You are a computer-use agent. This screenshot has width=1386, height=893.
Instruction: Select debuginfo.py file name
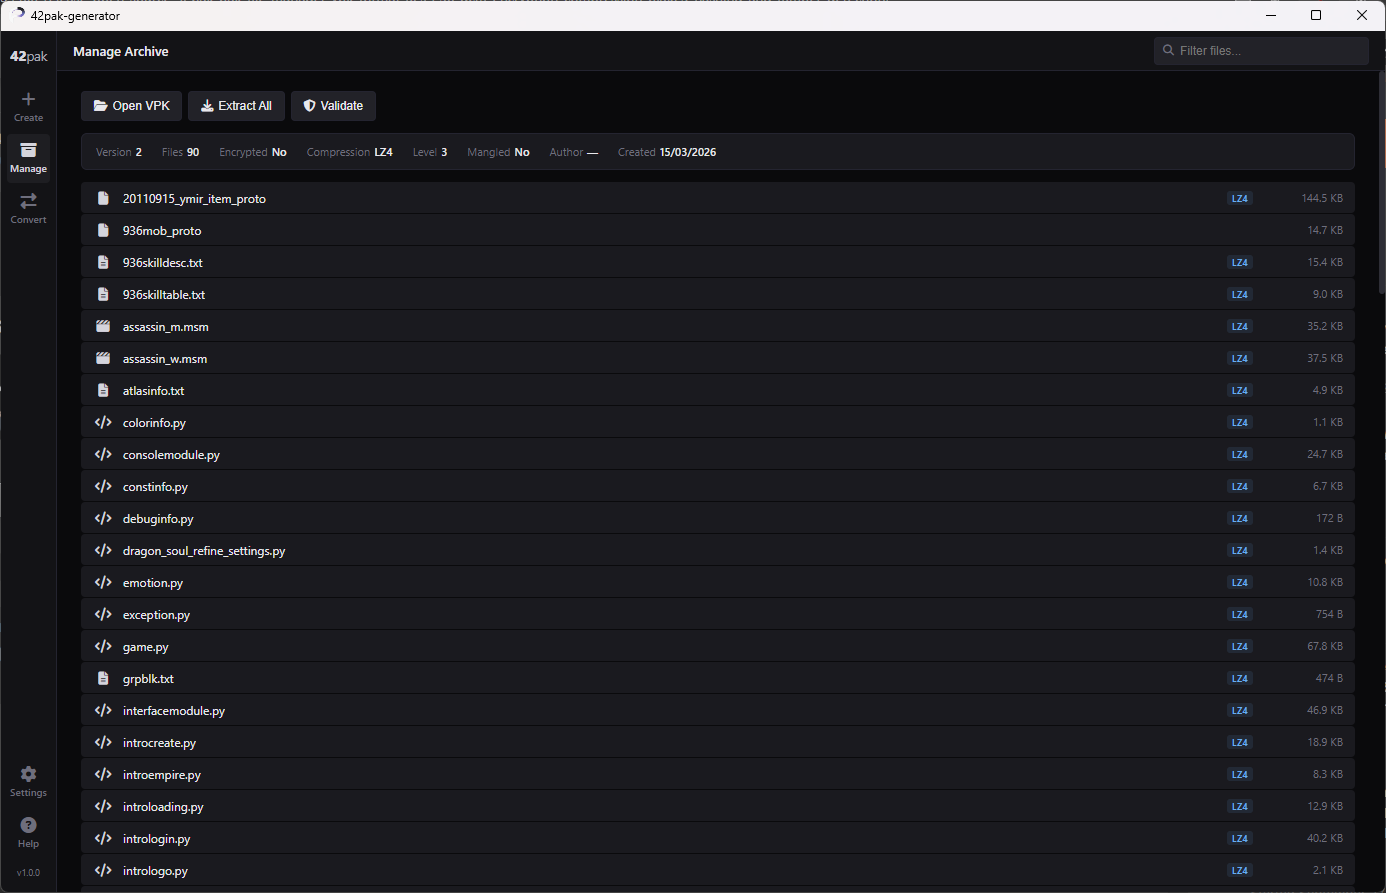coord(158,519)
